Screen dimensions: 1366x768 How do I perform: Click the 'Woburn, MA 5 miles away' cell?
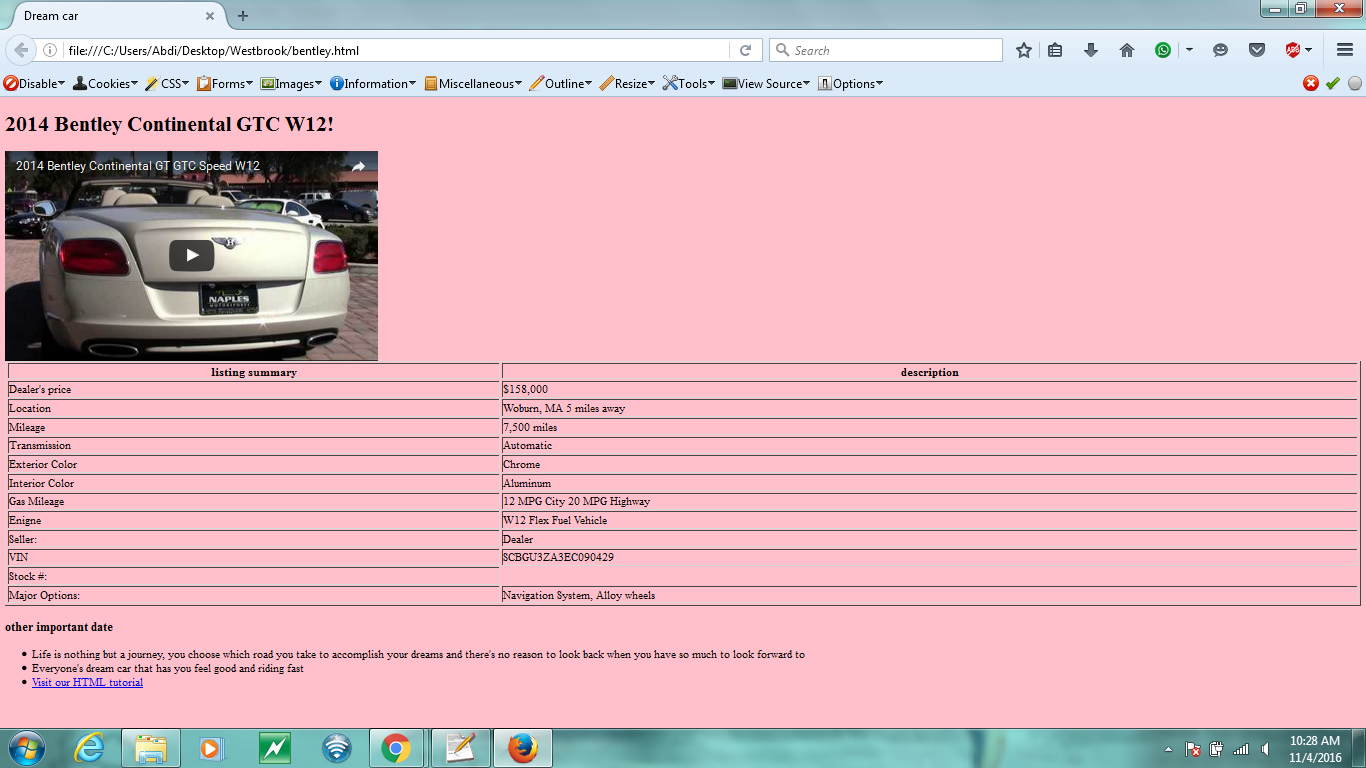coord(929,408)
